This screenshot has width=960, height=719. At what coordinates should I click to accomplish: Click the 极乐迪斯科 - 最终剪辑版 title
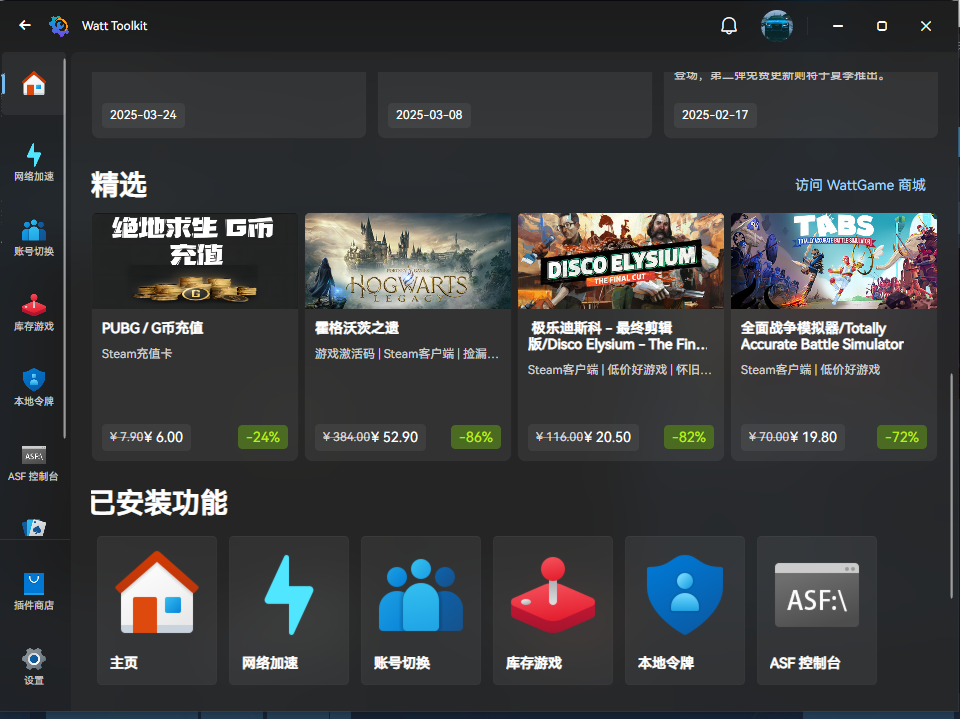tap(618, 336)
